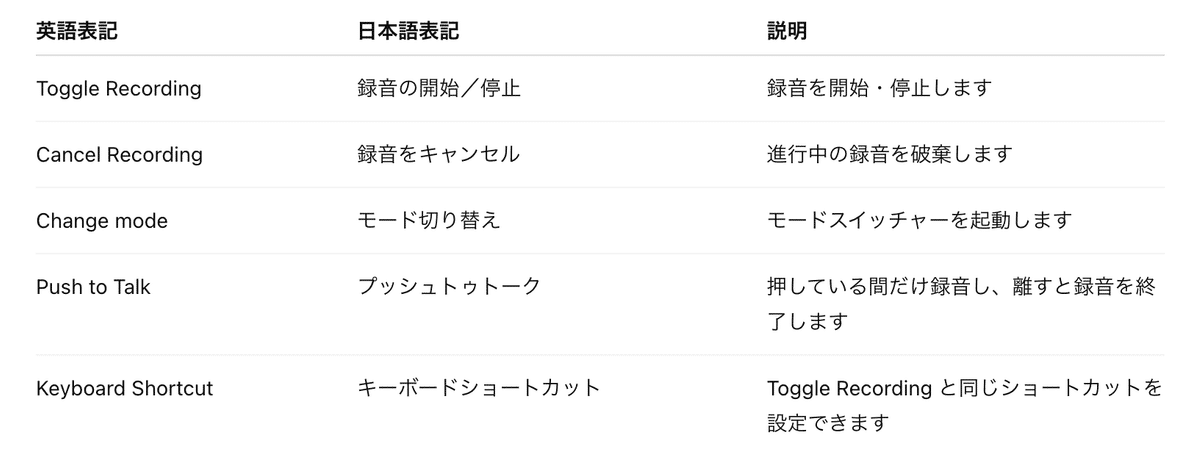The width and height of the screenshot is (1200, 463).
Task: Click the キーボードショートカット cell
Action: point(479,388)
